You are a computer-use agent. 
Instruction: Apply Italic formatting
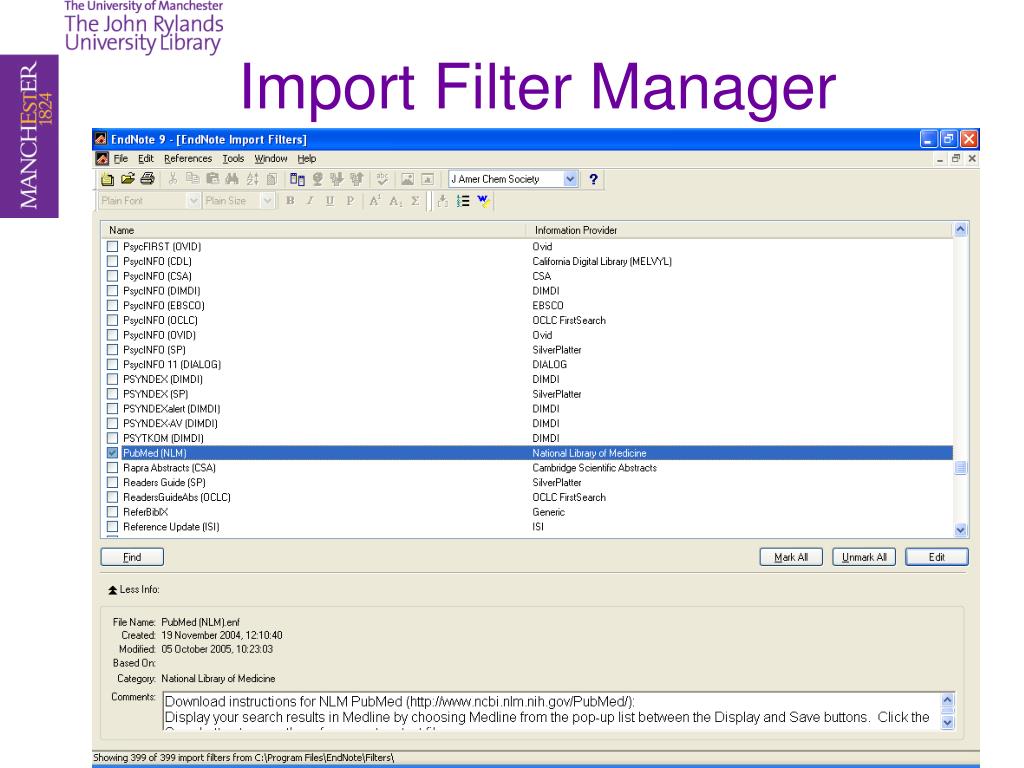[x=310, y=201]
